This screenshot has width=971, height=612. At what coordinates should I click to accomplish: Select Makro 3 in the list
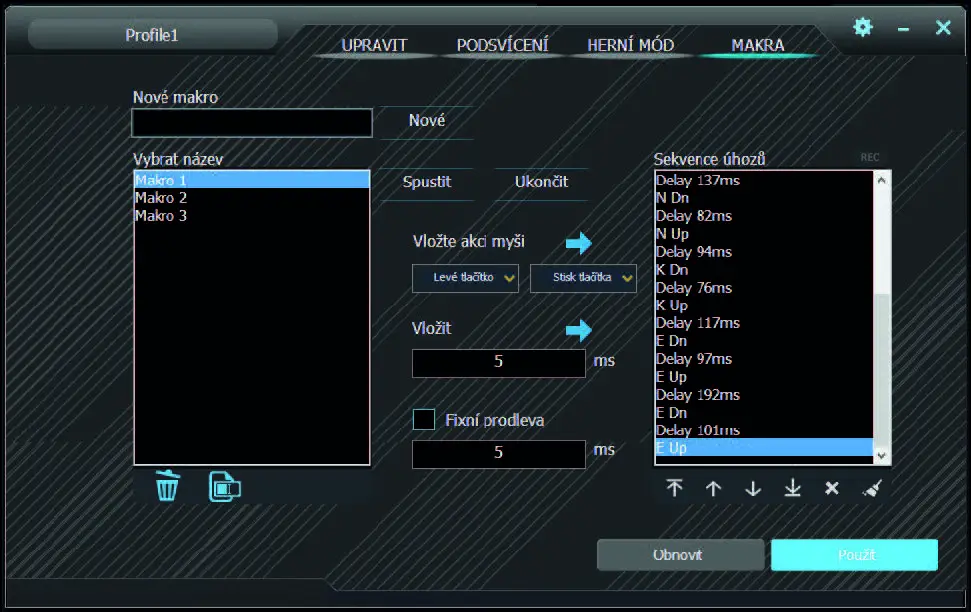click(x=252, y=216)
